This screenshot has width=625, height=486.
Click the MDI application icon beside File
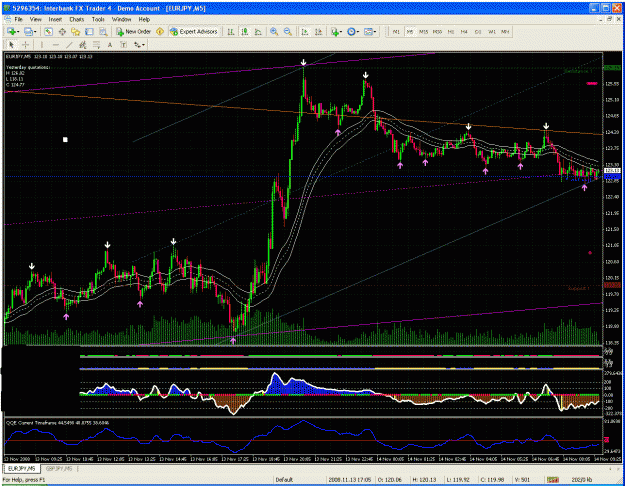(8, 19)
